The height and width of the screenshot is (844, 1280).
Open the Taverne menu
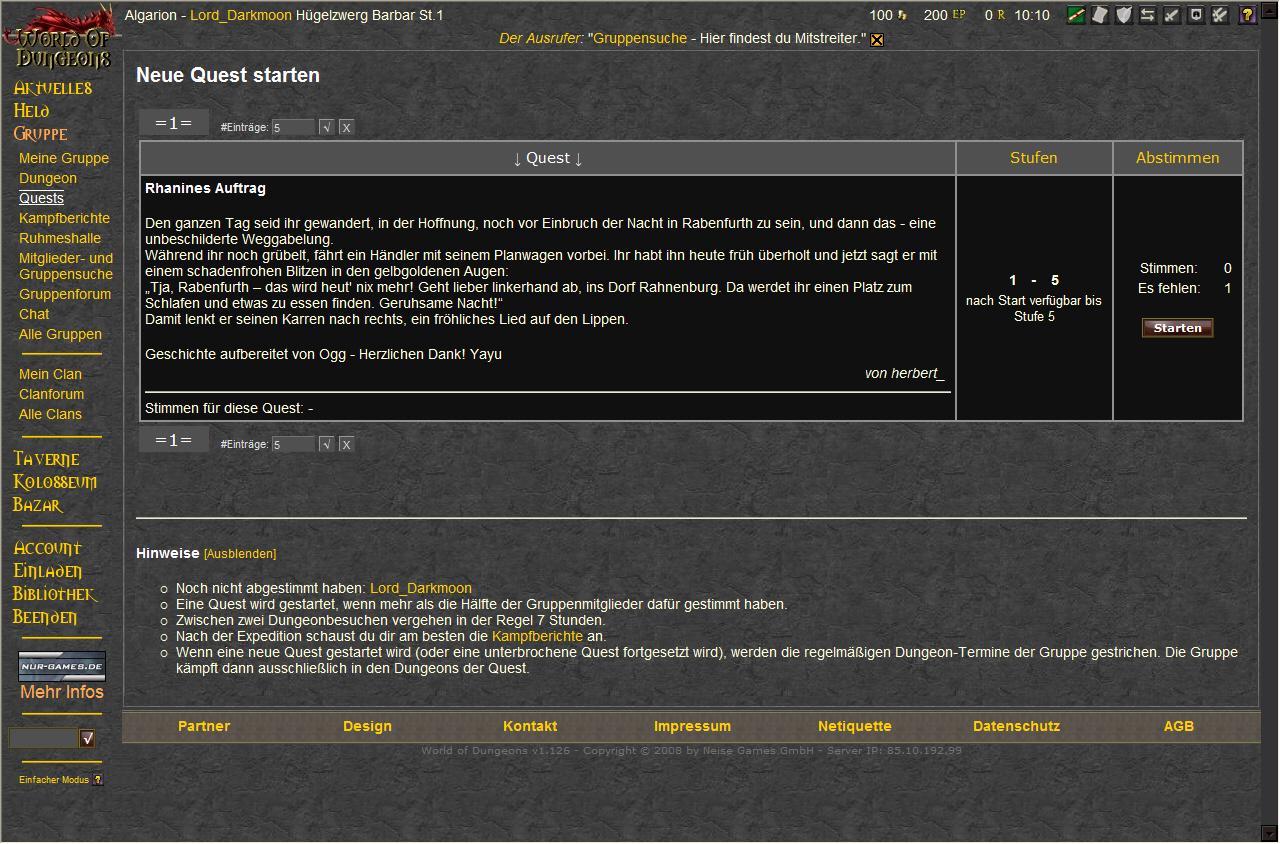click(46, 459)
